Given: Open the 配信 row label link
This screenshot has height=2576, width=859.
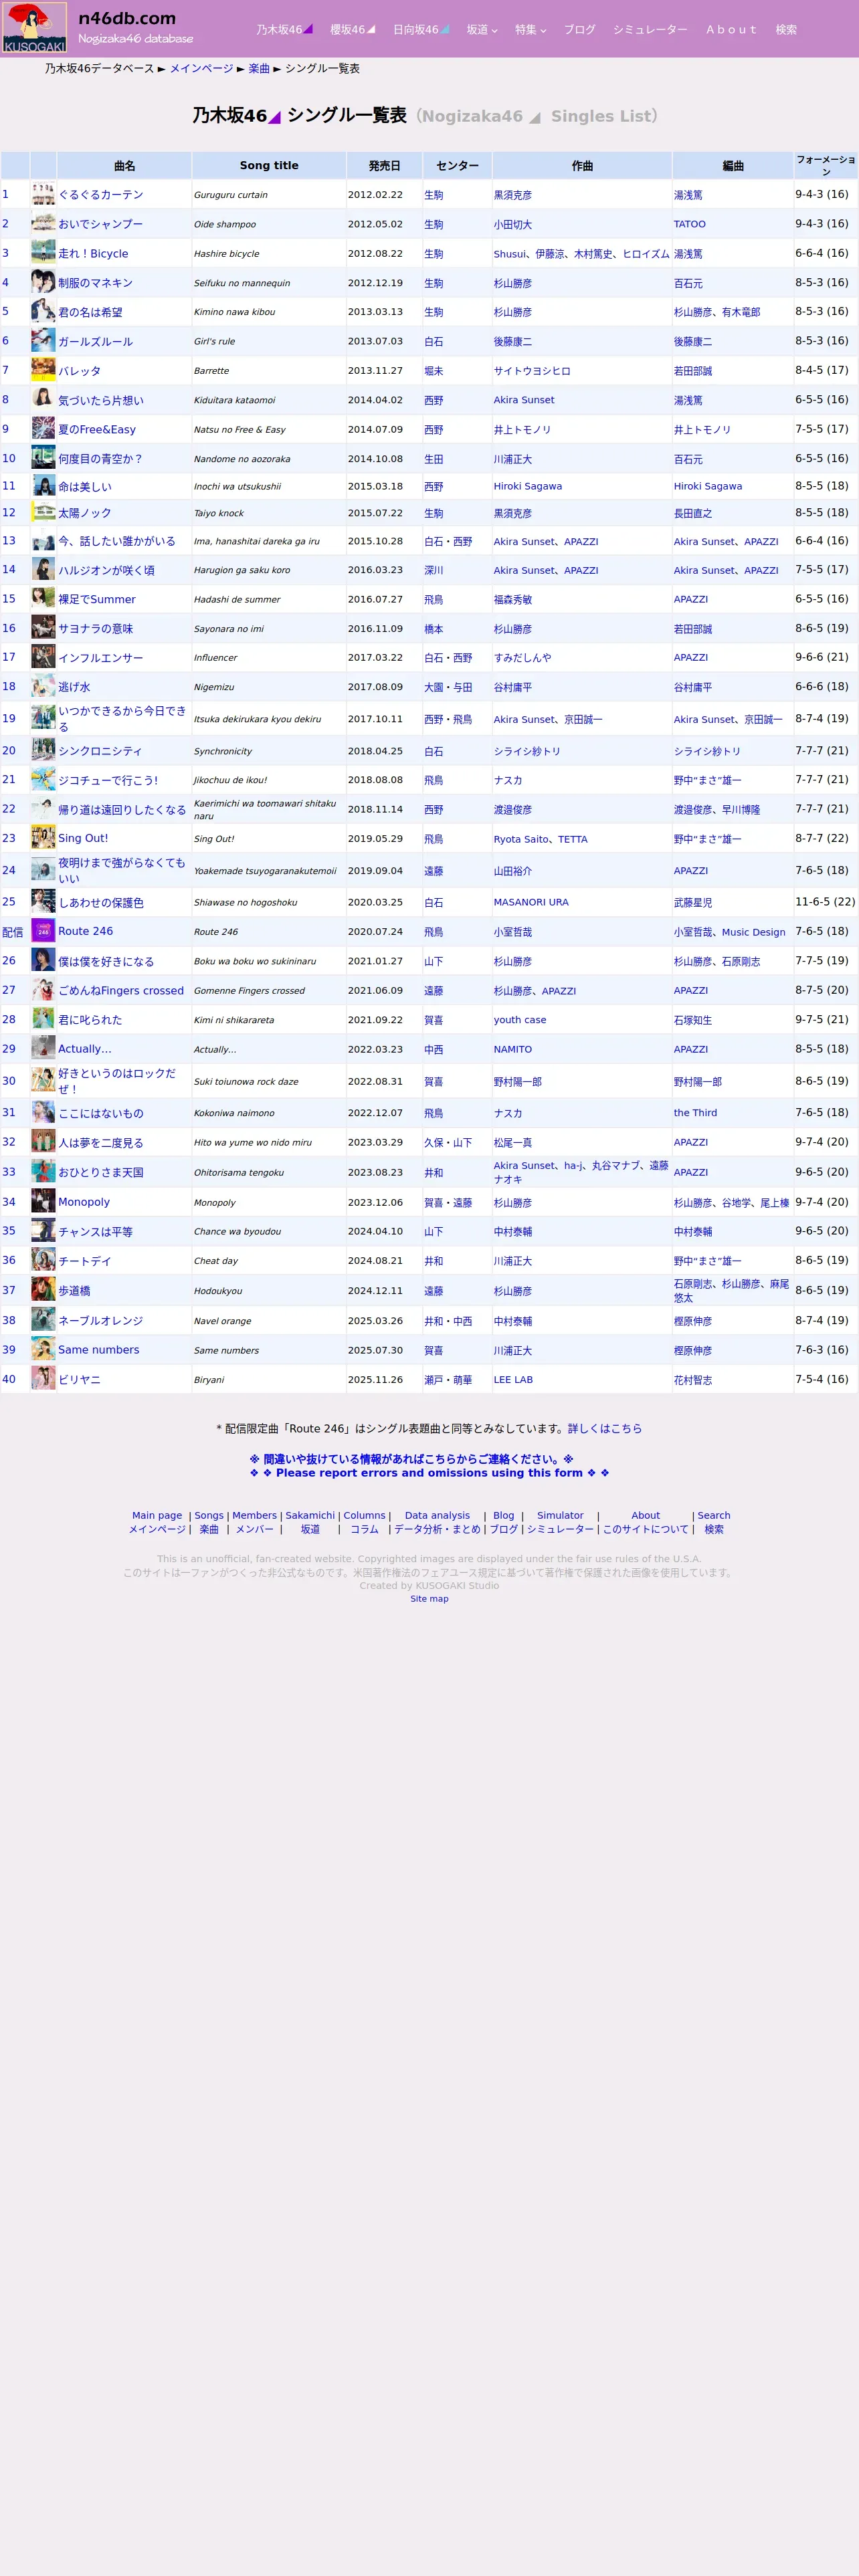Looking at the screenshot, I should pyautogui.click(x=12, y=932).
